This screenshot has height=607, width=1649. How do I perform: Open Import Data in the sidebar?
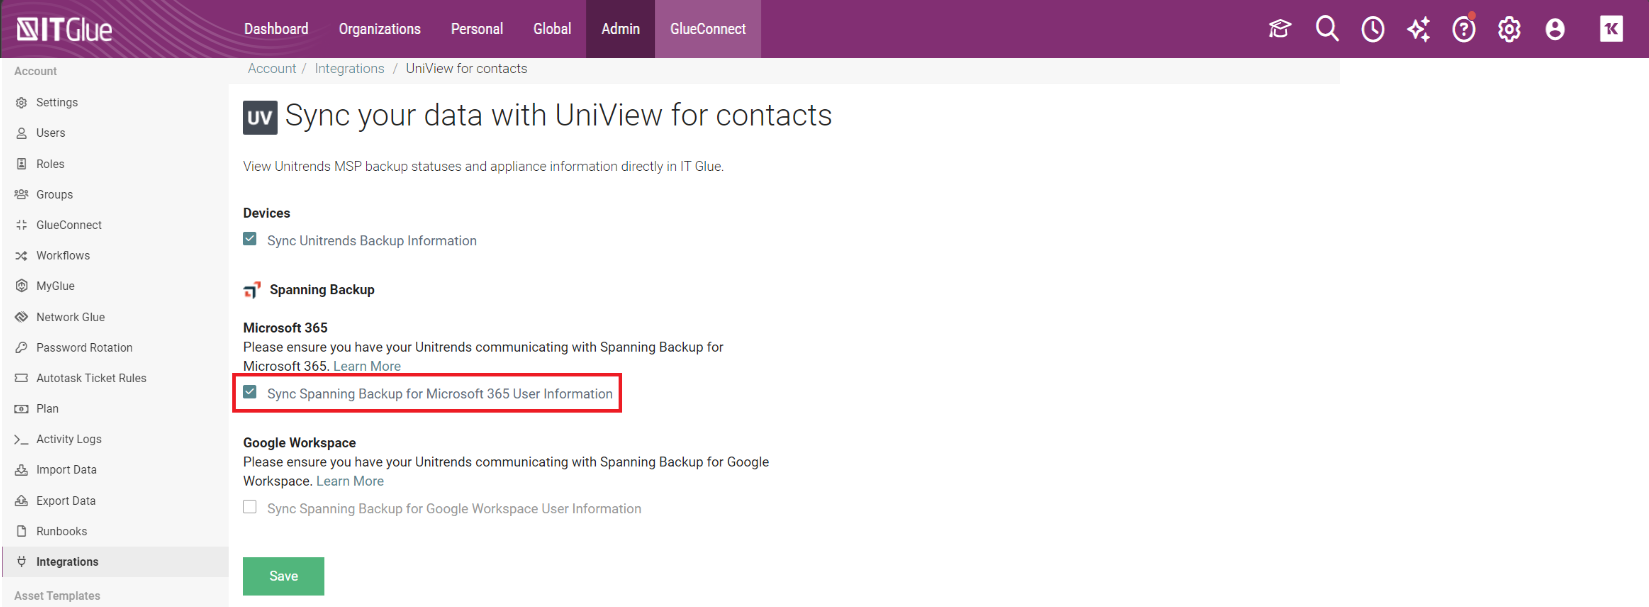(x=67, y=470)
